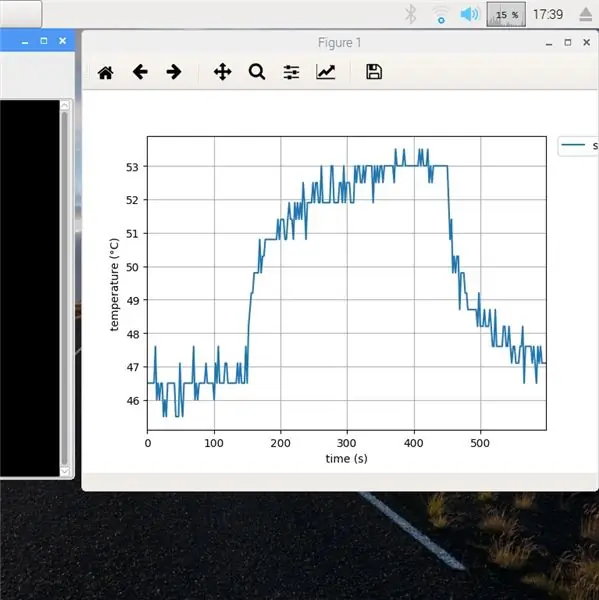Open the volume speaker tray icon
This screenshot has height=600, width=599.
click(x=469, y=15)
